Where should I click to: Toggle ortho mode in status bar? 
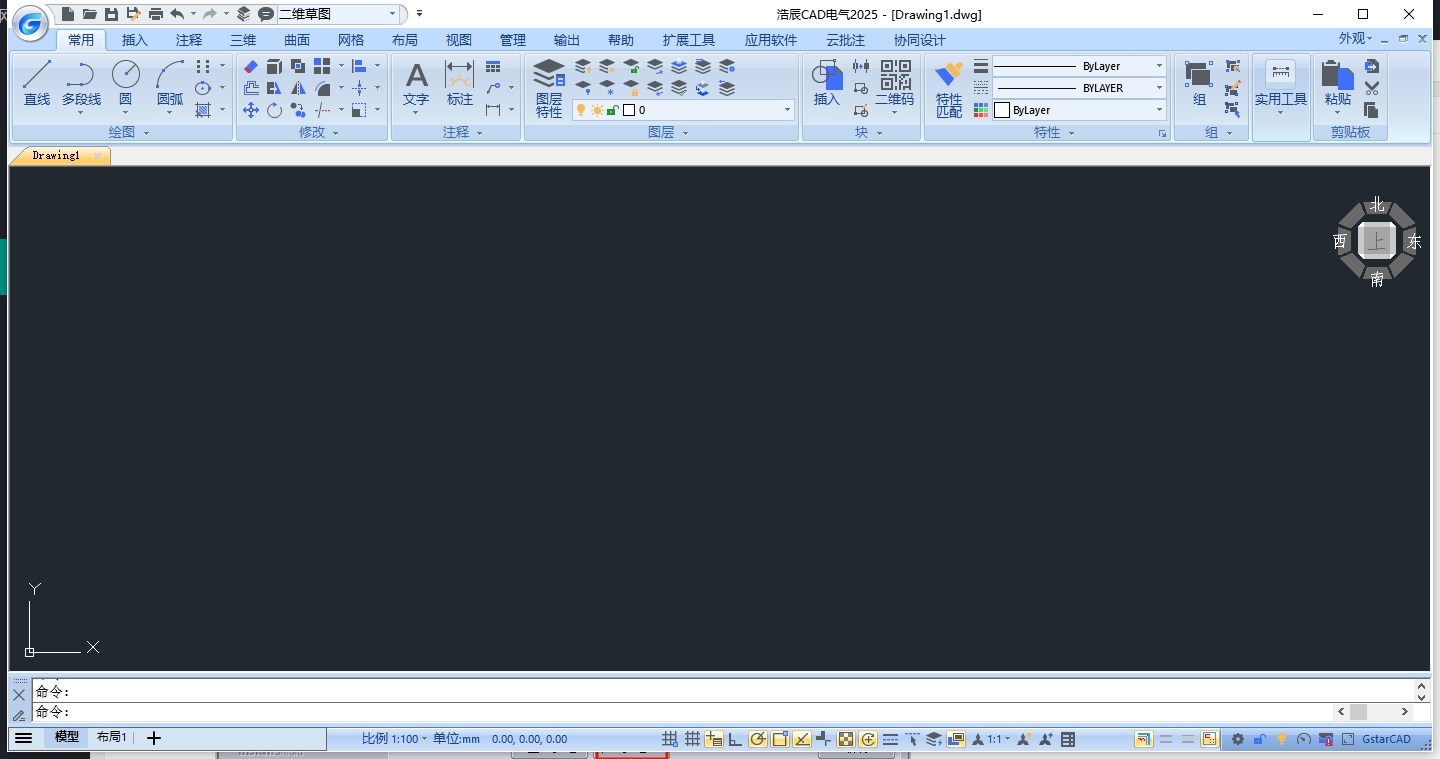[735, 739]
